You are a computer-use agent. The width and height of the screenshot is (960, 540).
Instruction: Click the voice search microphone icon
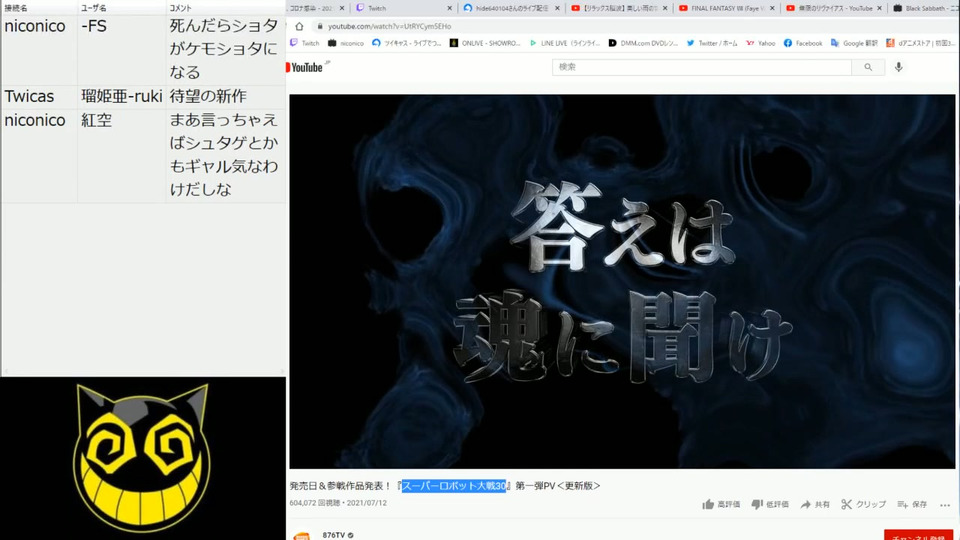pyautogui.click(x=898, y=67)
